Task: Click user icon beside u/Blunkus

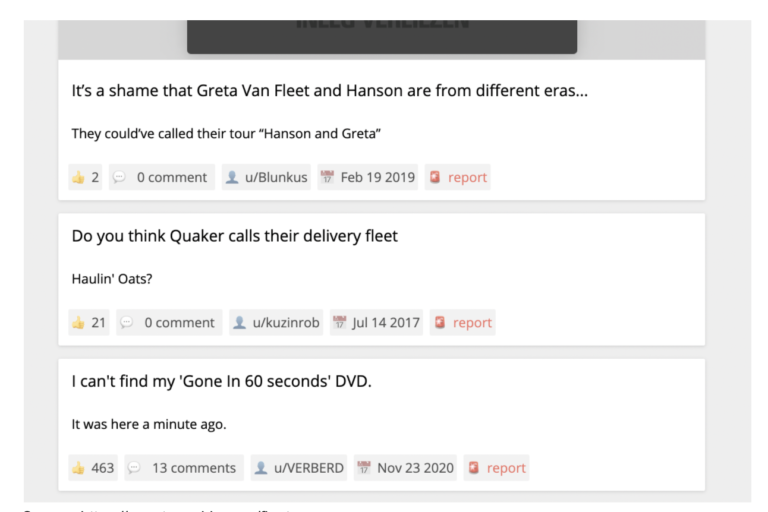Action: coord(232,178)
